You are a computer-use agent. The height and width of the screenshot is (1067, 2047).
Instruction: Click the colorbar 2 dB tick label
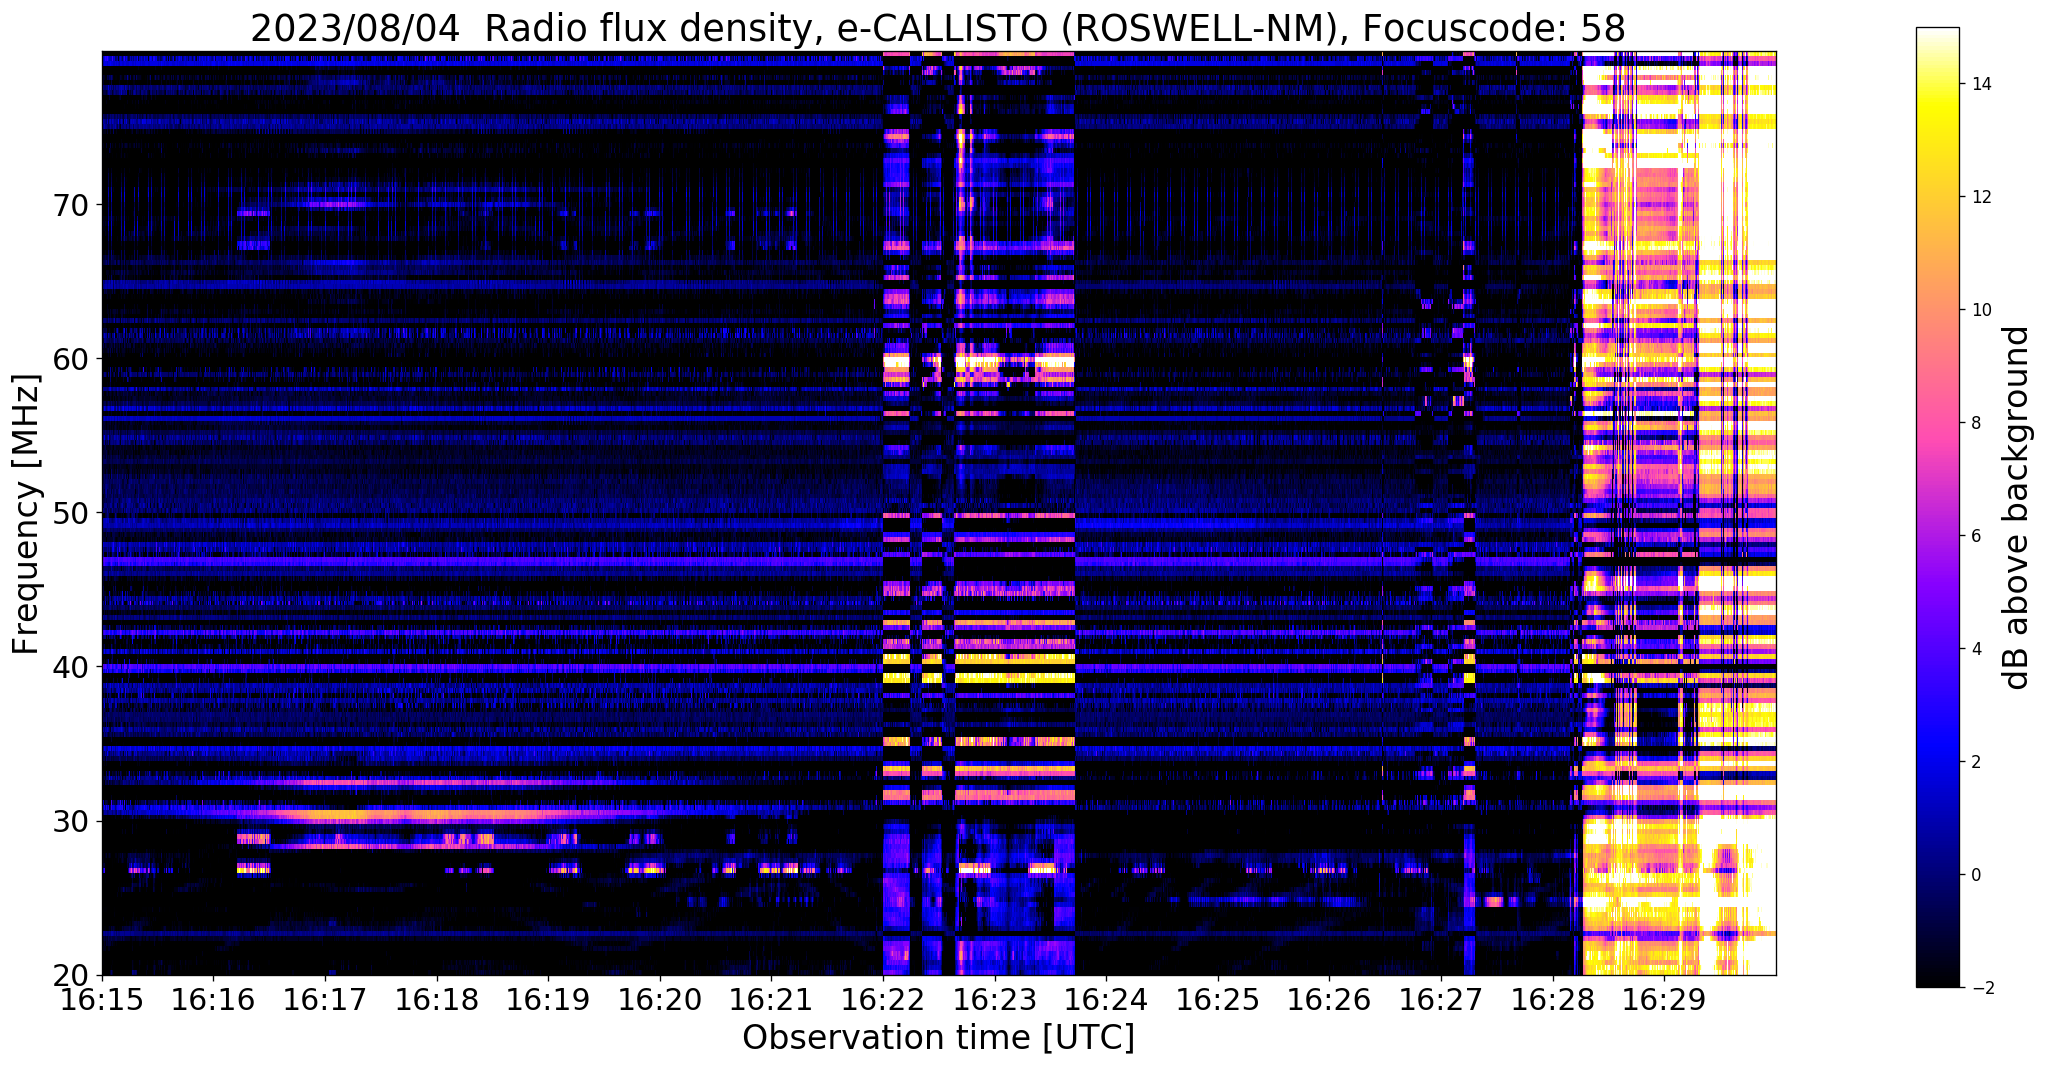tap(1974, 762)
